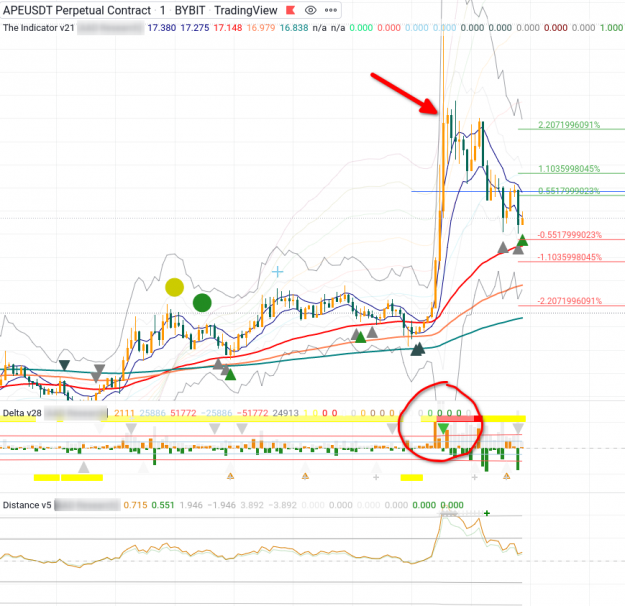Click the 17.380 indicator value
This screenshot has height=606, width=625.
pos(161,28)
